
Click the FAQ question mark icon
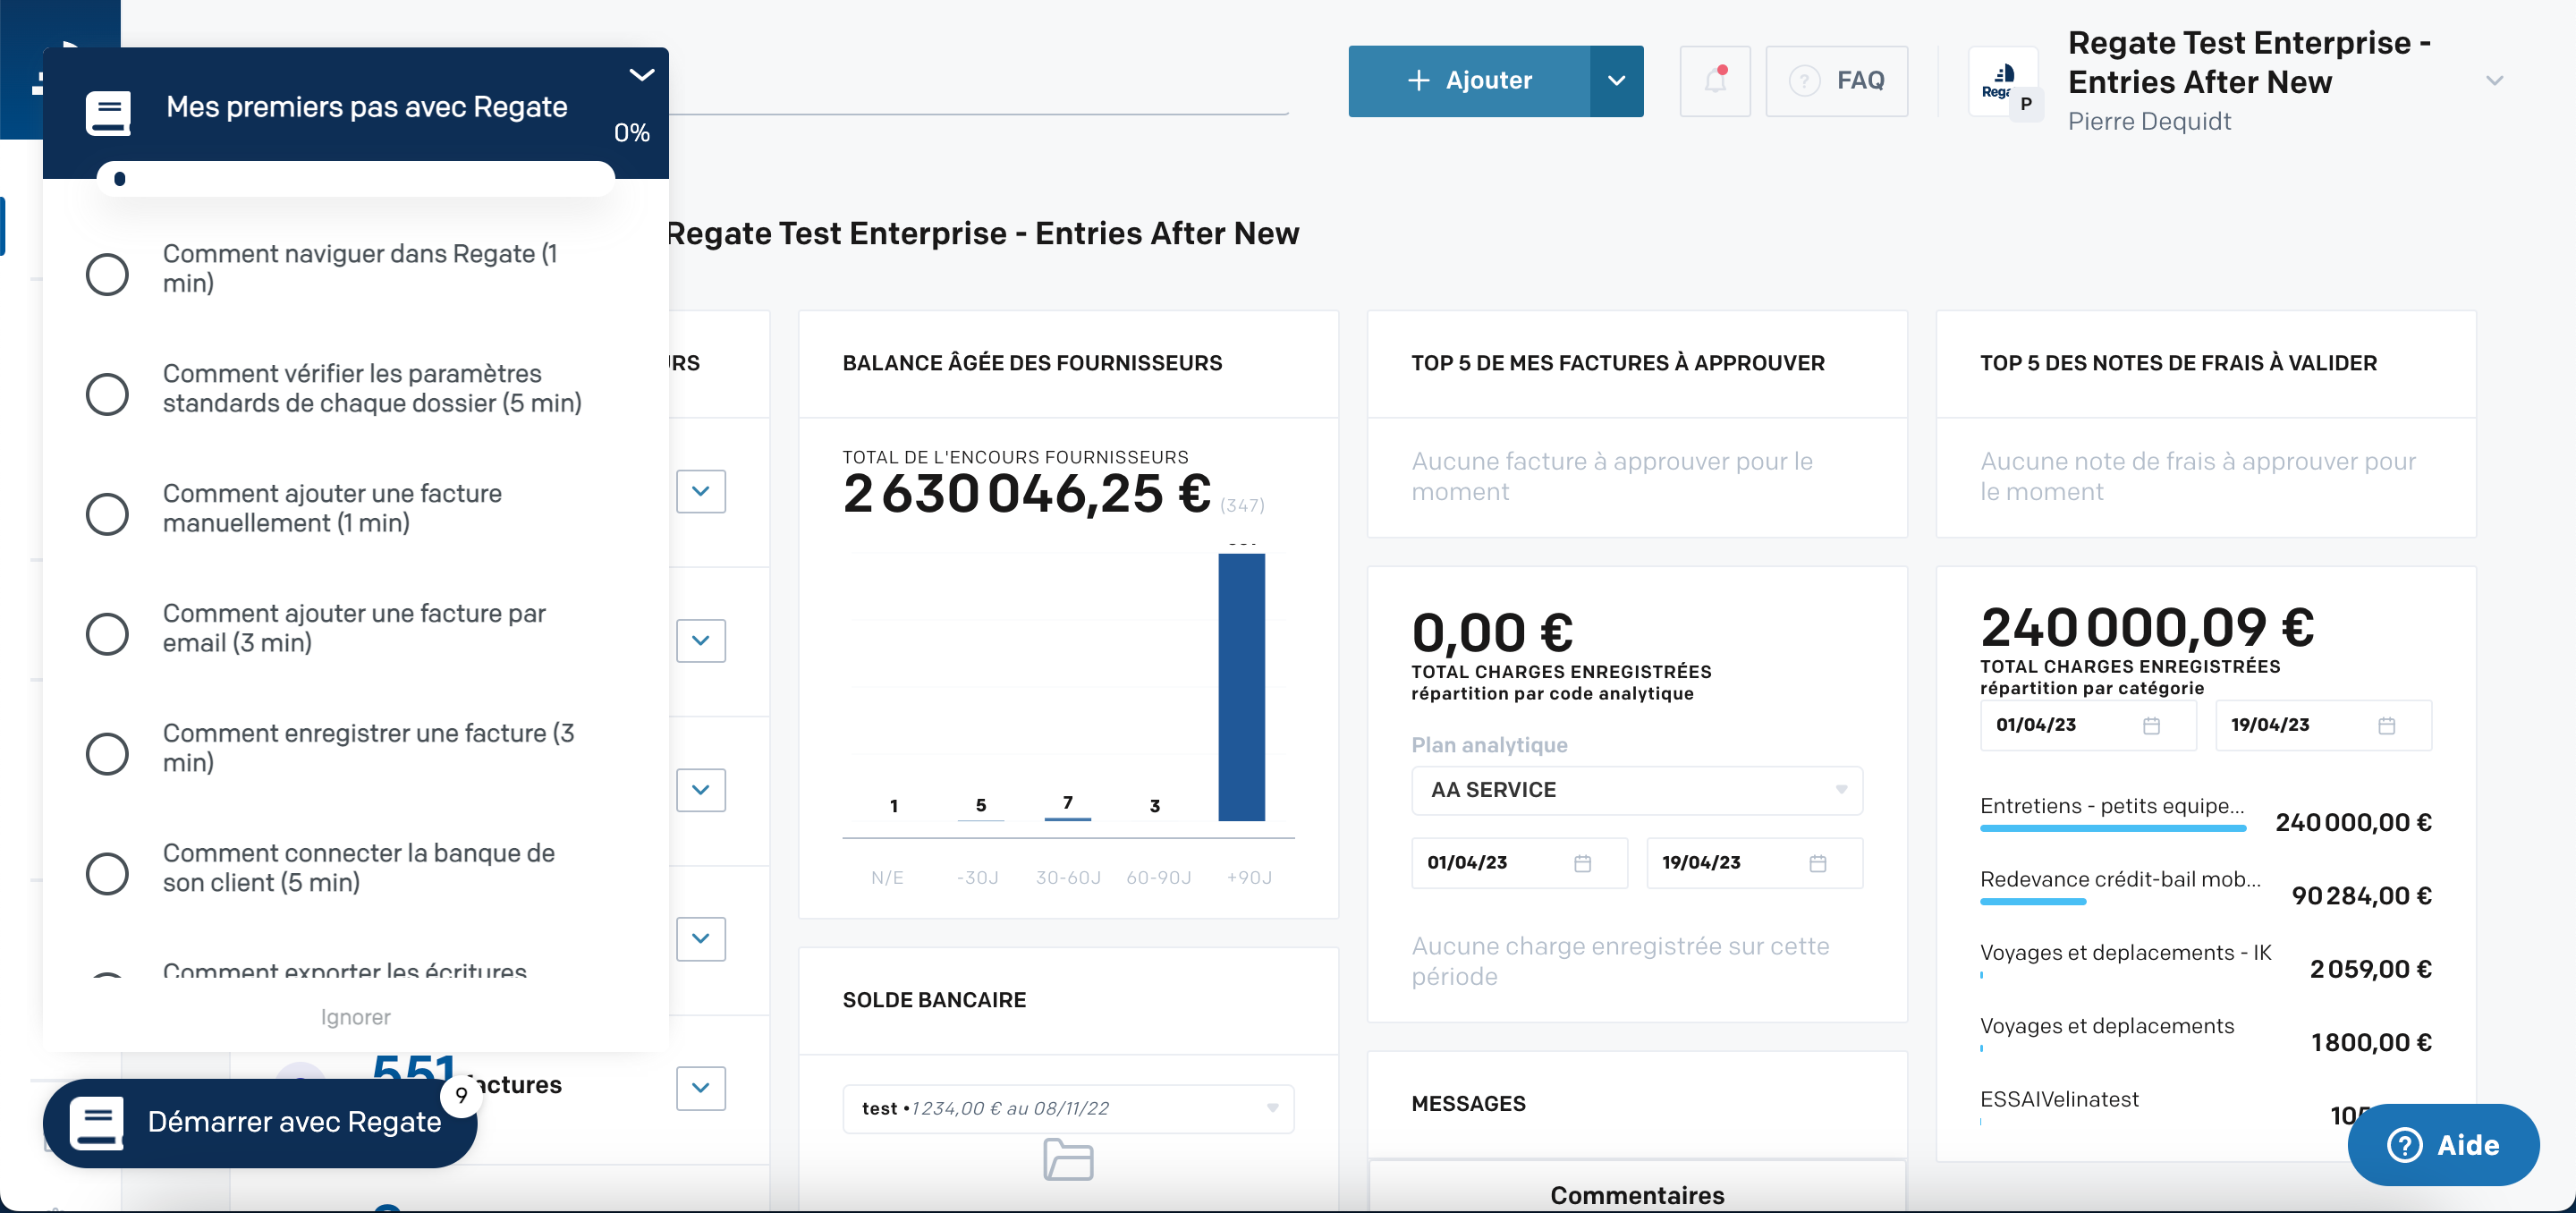pyautogui.click(x=1804, y=80)
